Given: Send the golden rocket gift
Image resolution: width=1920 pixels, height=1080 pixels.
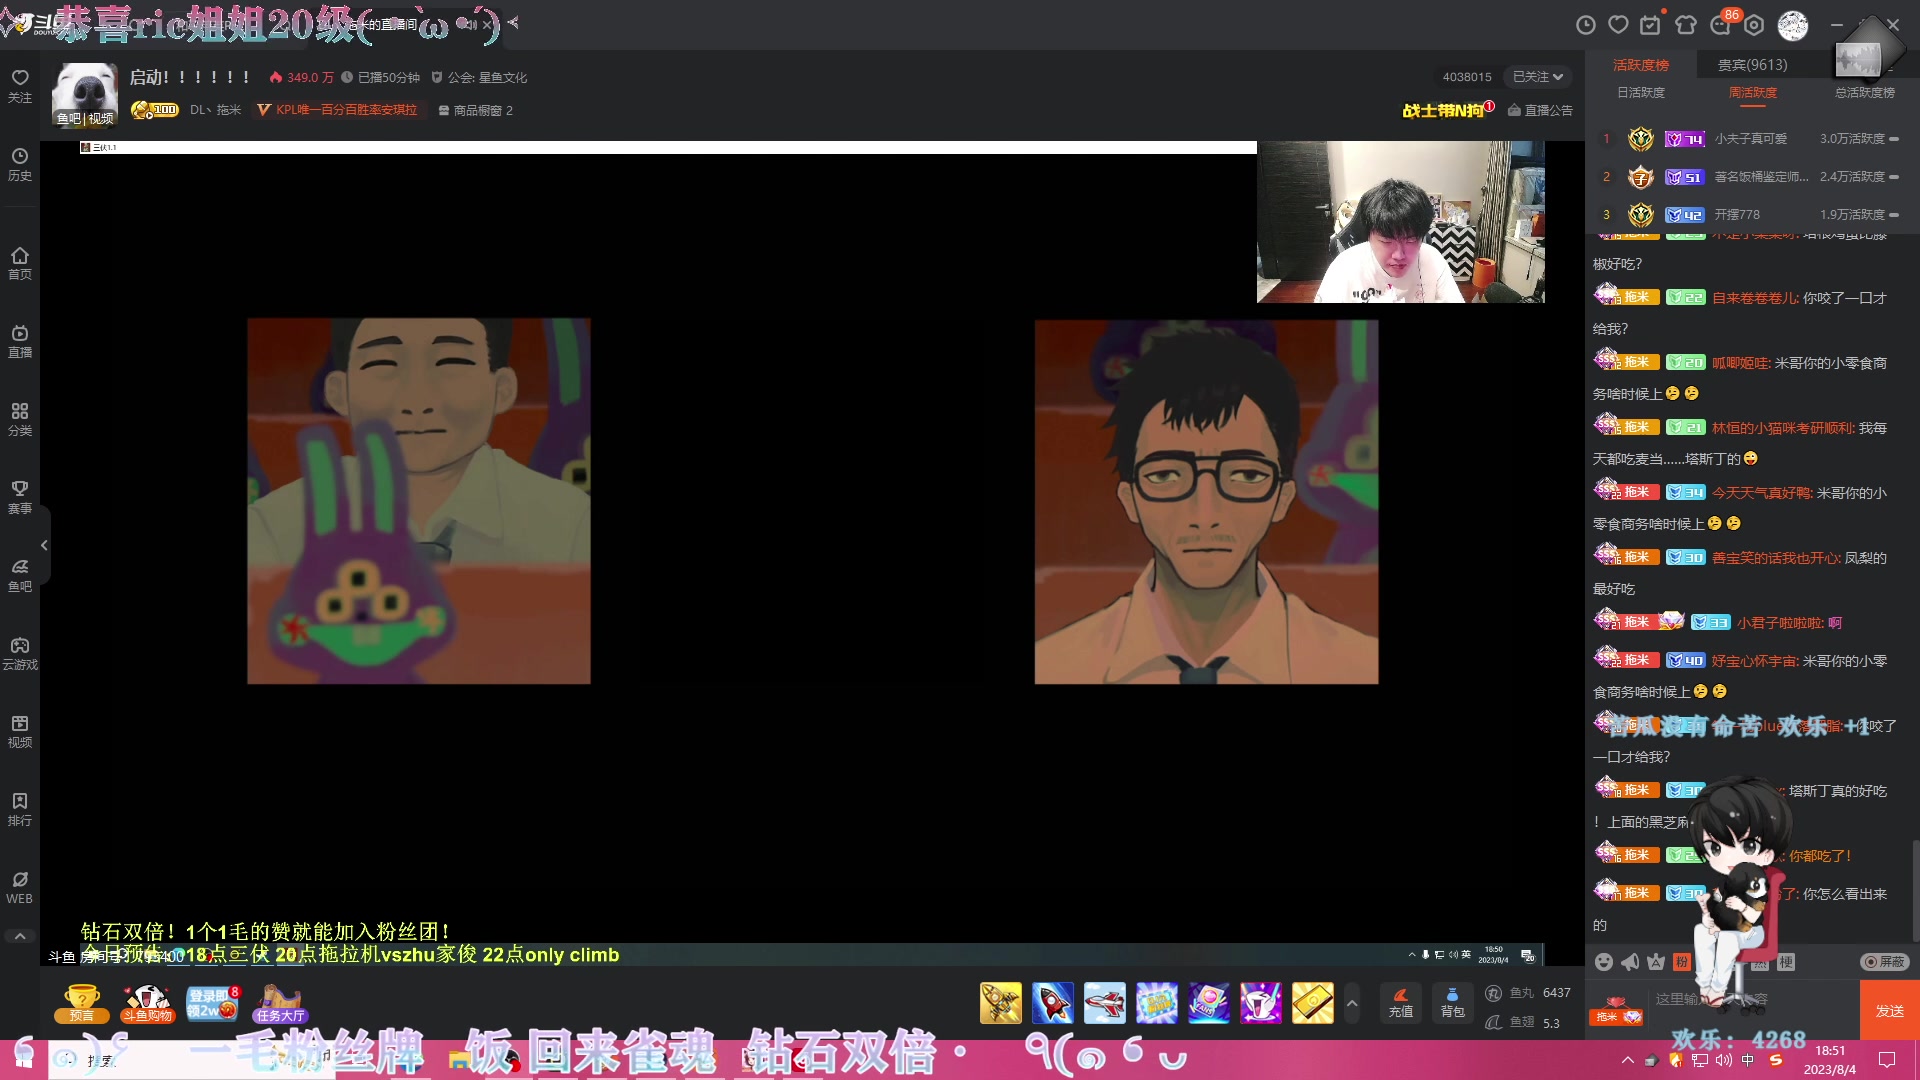Looking at the screenshot, I should tap(1000, 1002).
